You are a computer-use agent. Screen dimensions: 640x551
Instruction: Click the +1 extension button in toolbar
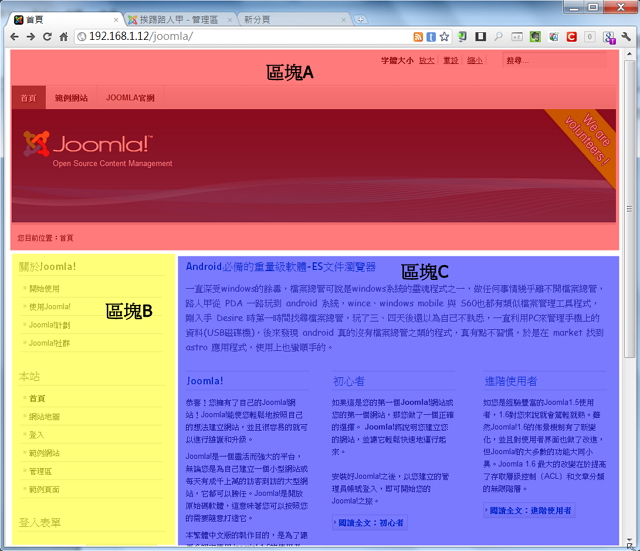517,37
